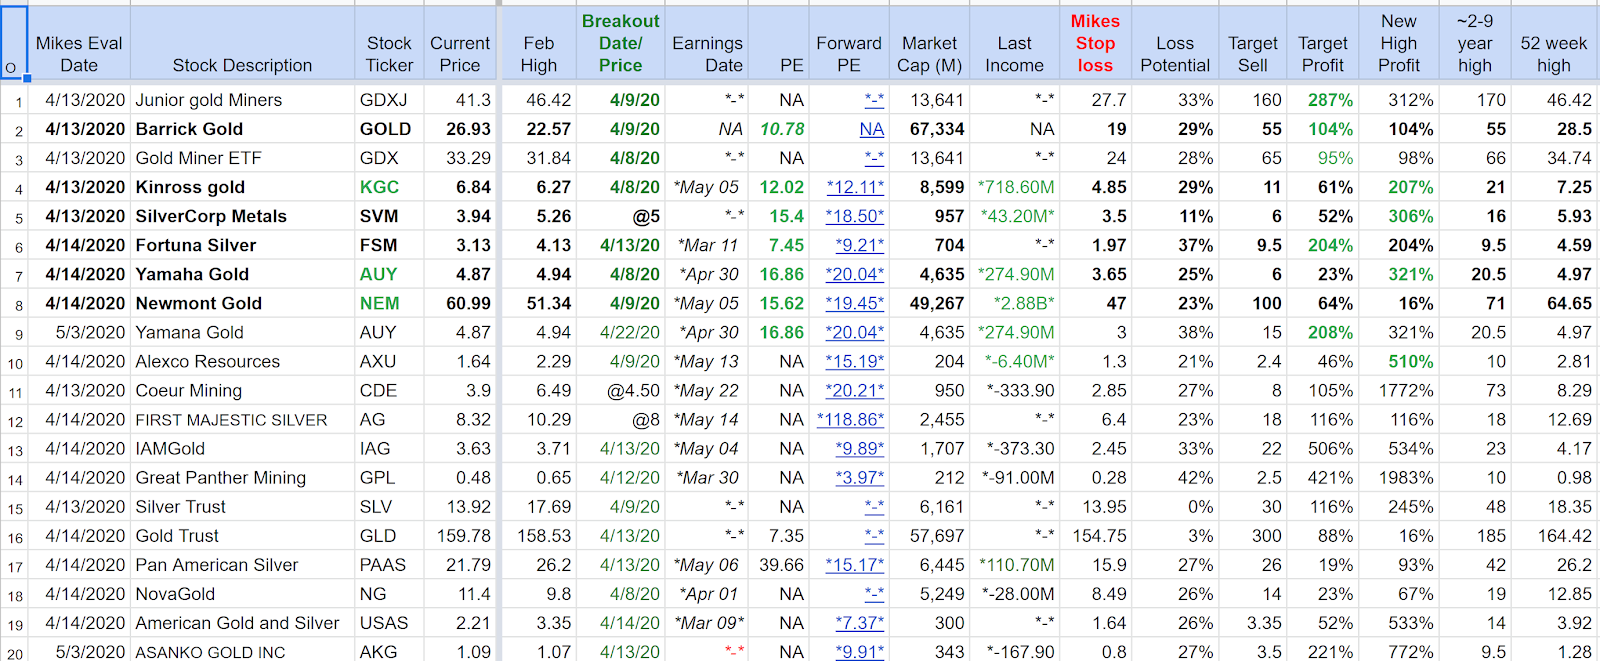1600x661 pixels.
Task: Select the PAAS ticker cell
Action: click(389, 564)
